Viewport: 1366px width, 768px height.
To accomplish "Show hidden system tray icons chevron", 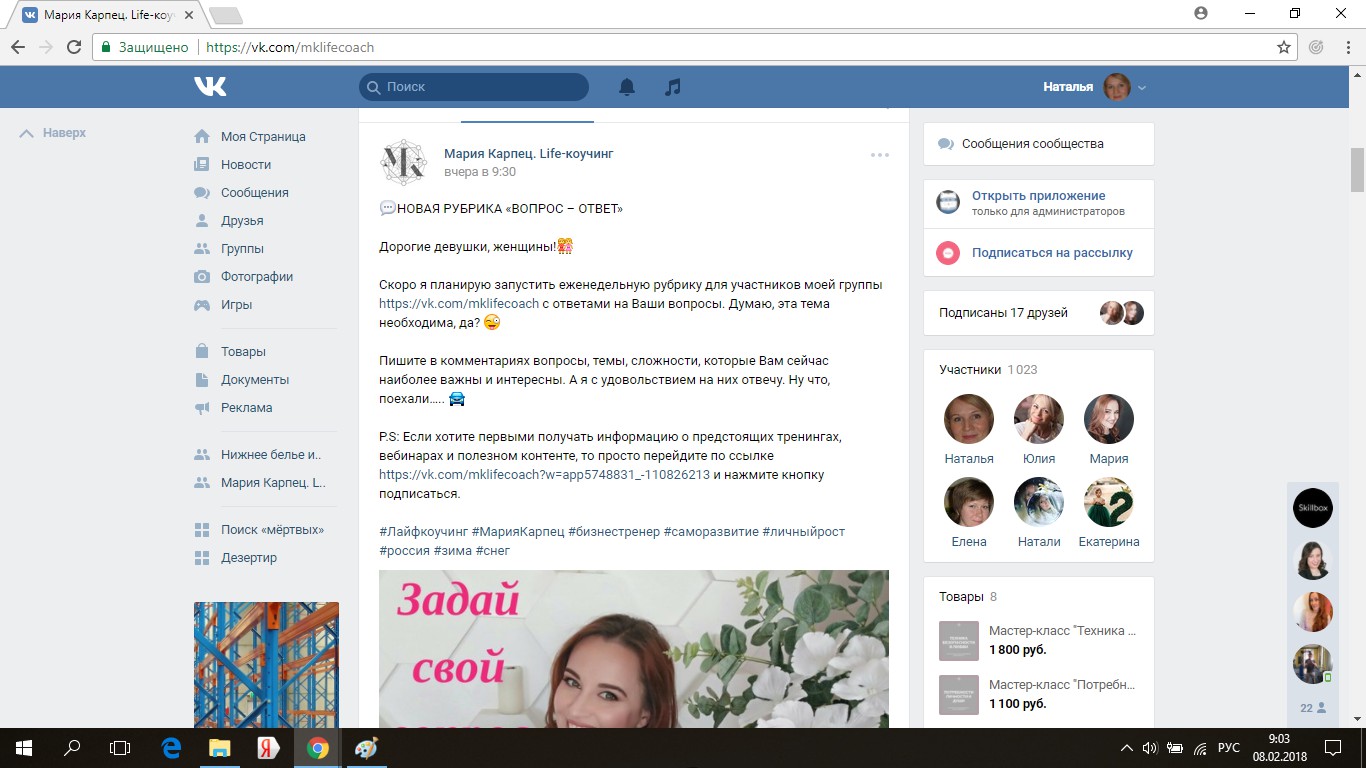I will click(1127, 748).
